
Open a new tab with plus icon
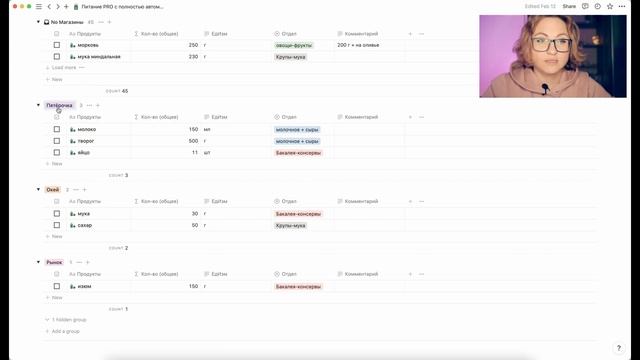(x=66, y=7)
